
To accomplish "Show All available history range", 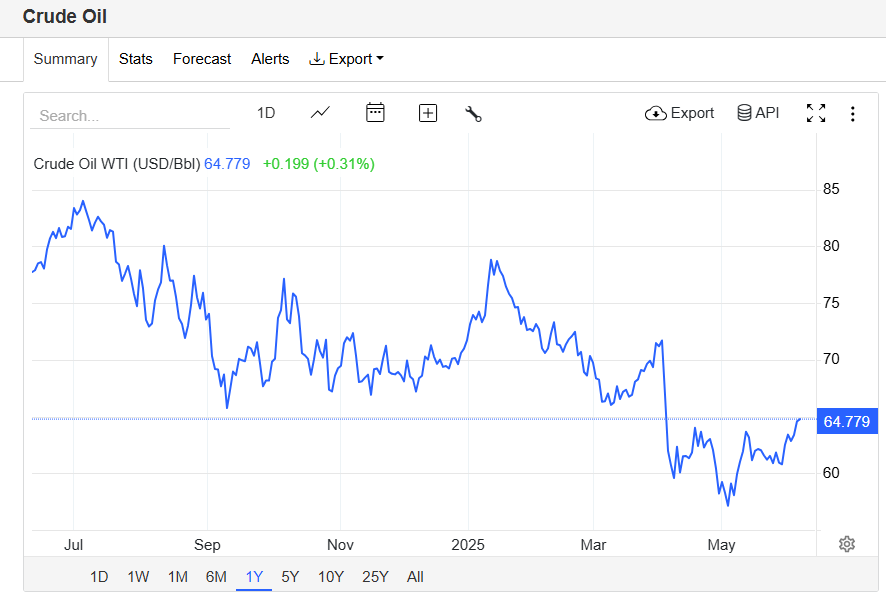I will point(415,577).
